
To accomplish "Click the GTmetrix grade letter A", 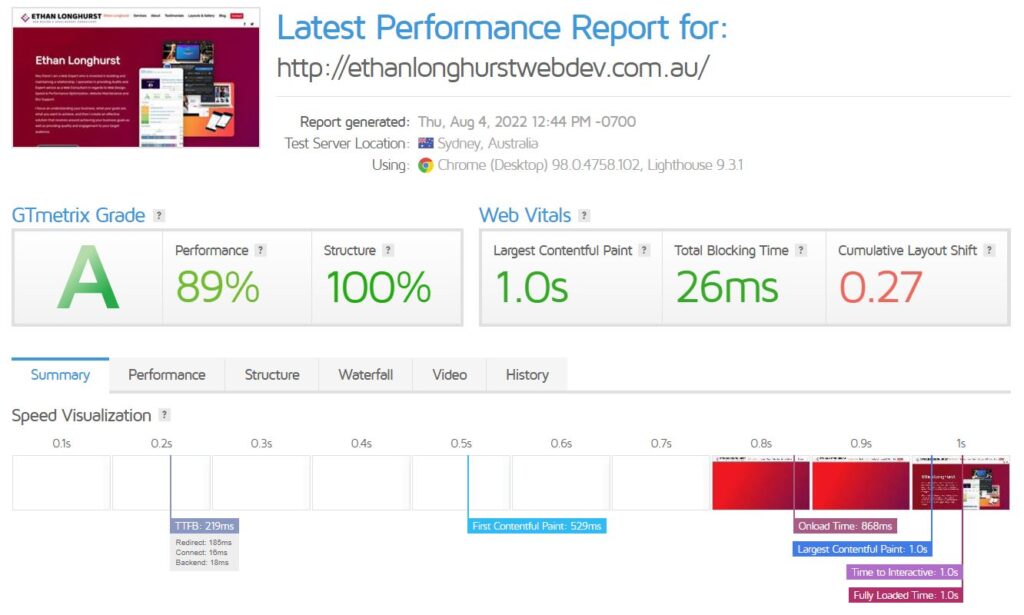I will click(x=88, y=277).
